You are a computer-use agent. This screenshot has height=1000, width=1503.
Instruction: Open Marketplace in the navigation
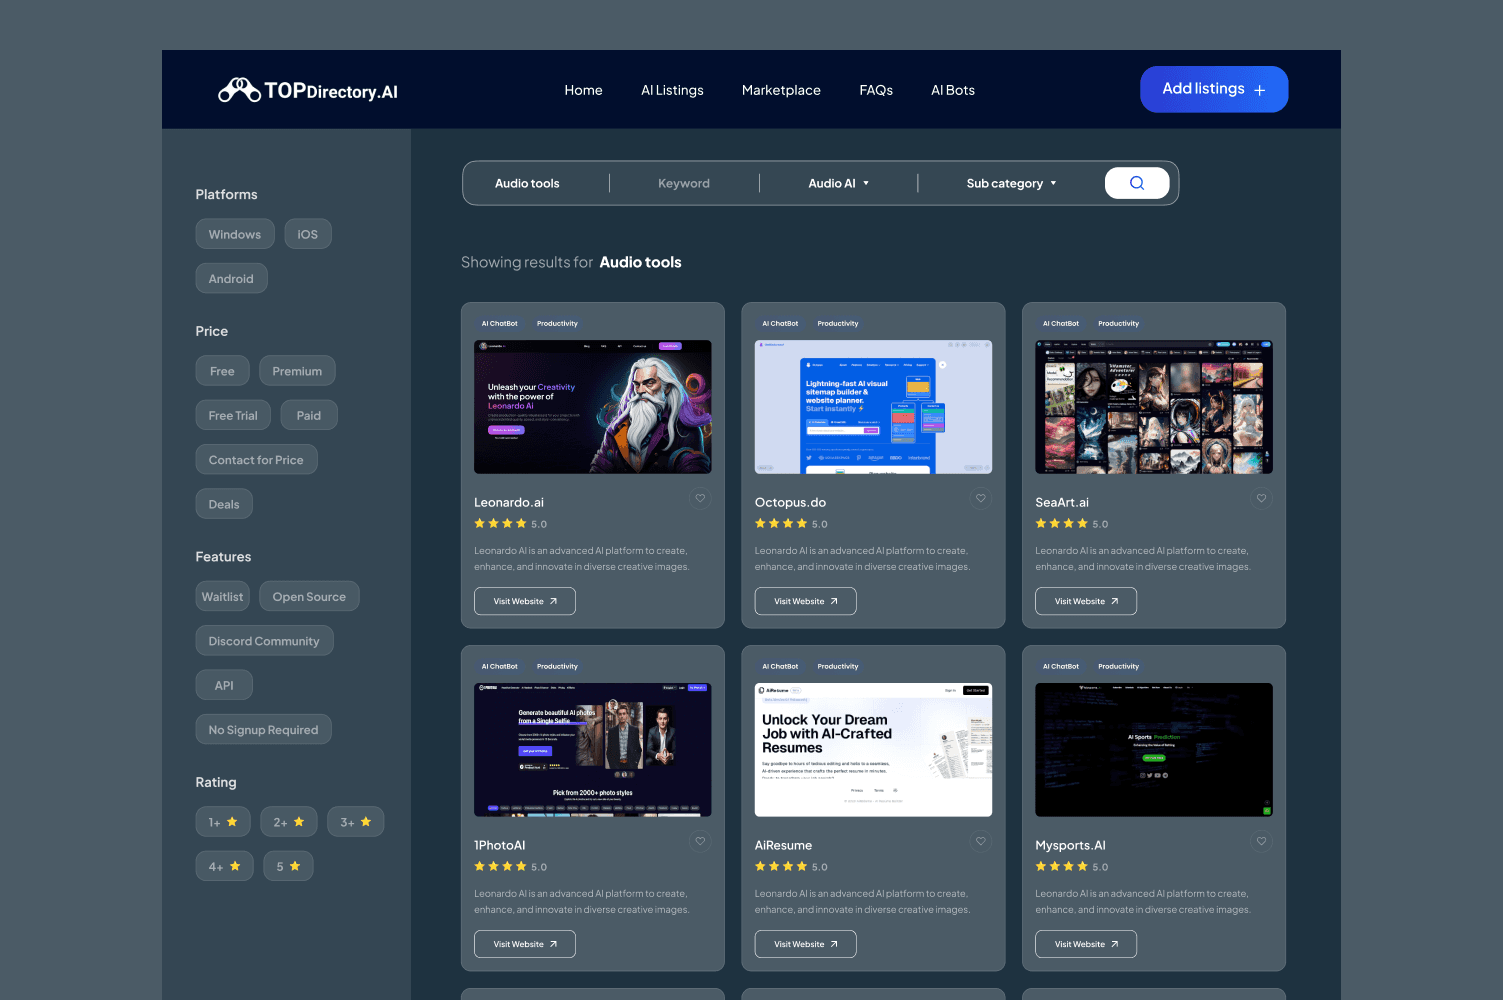[781, 90]
